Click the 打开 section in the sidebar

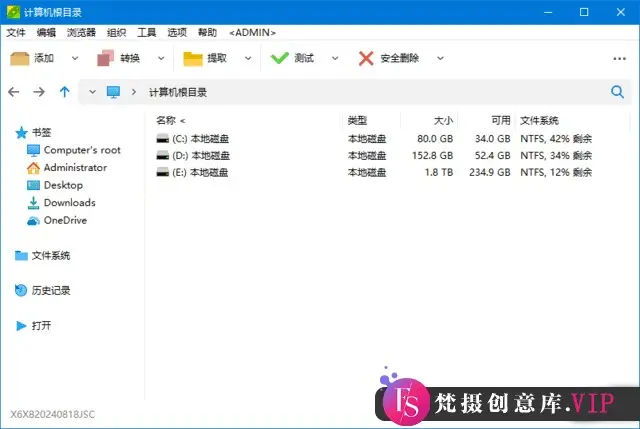(x=33, y=326)
